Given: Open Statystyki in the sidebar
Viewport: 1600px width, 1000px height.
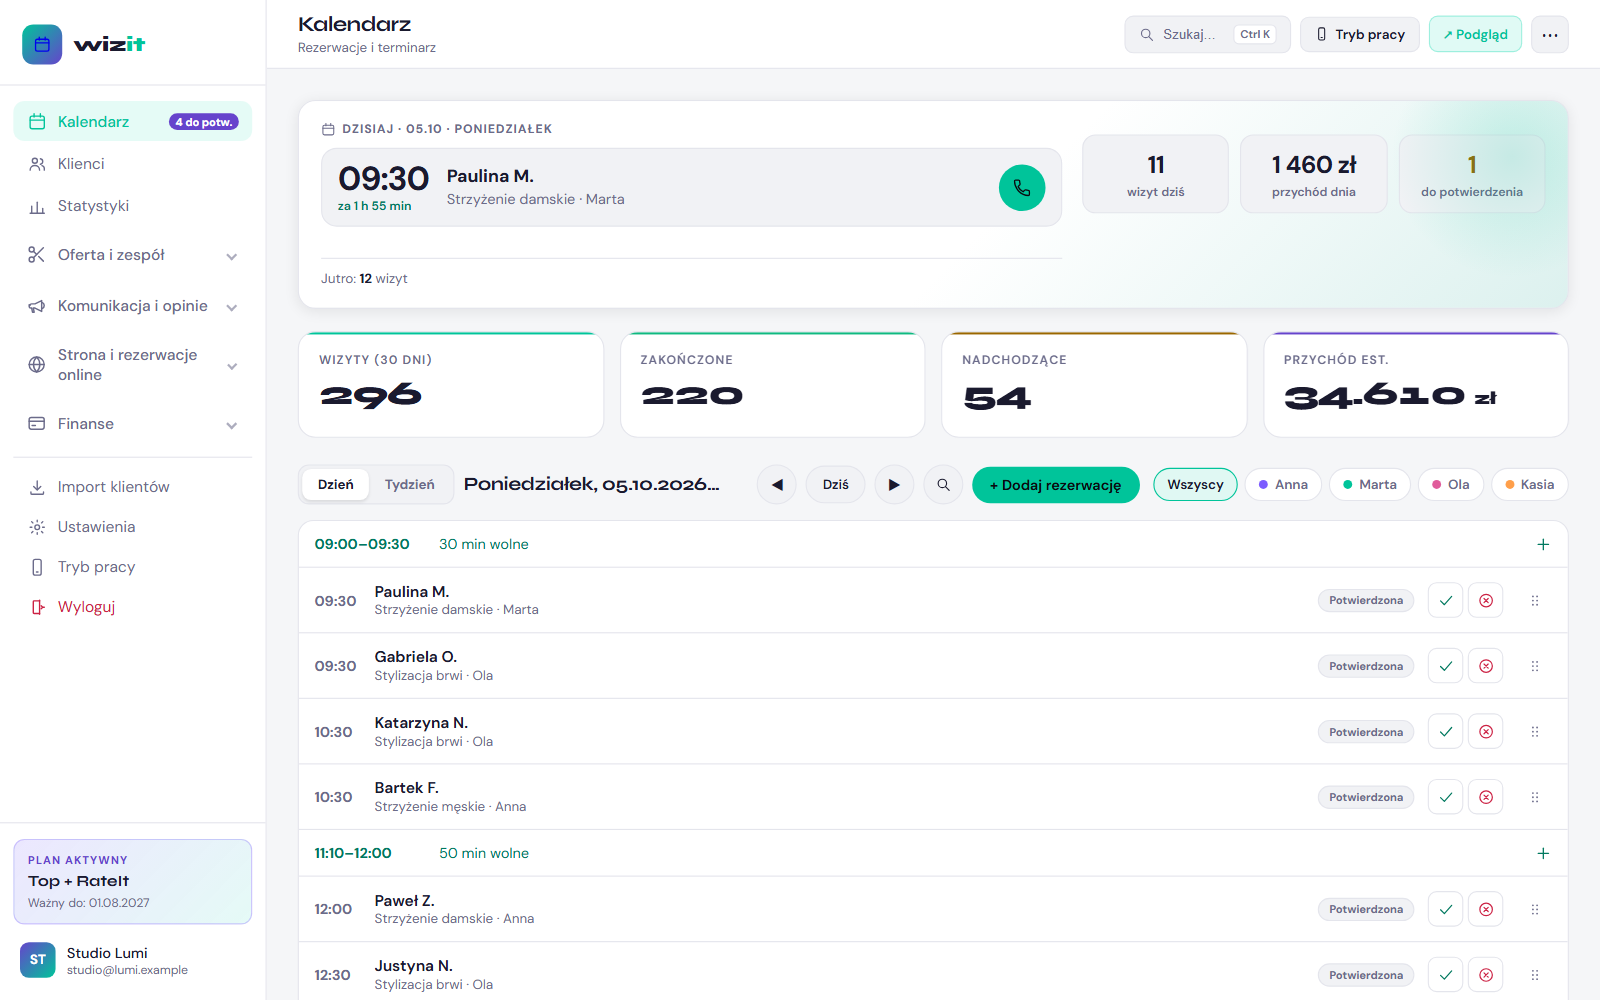Looking at the screenshot, I should 133,206.
